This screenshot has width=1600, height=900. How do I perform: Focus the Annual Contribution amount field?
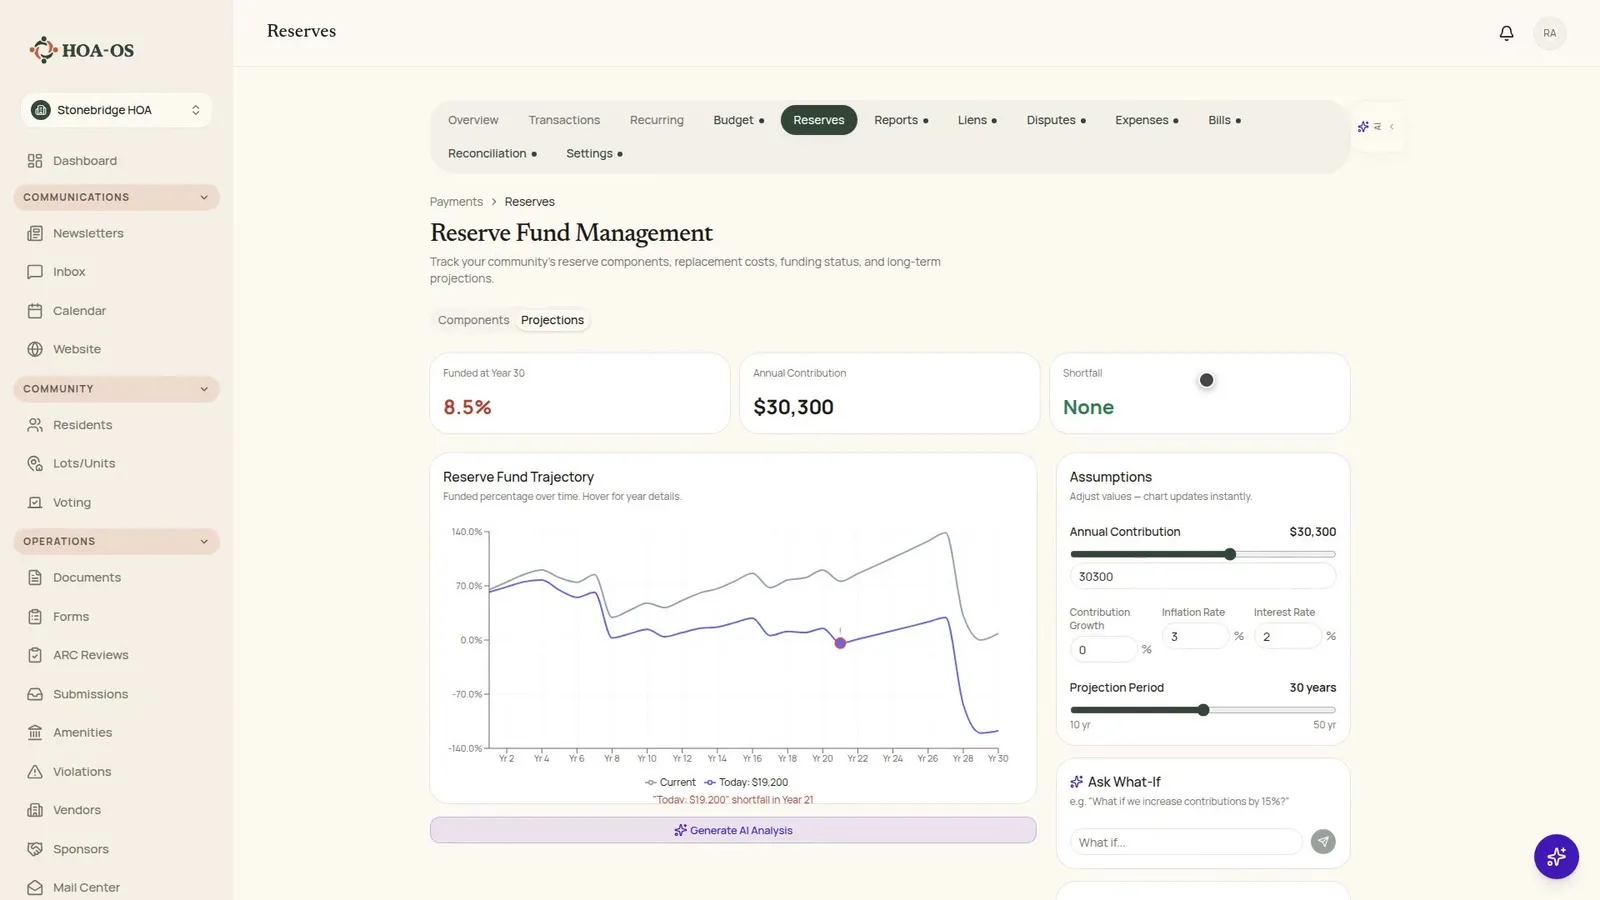(1202, 577)
